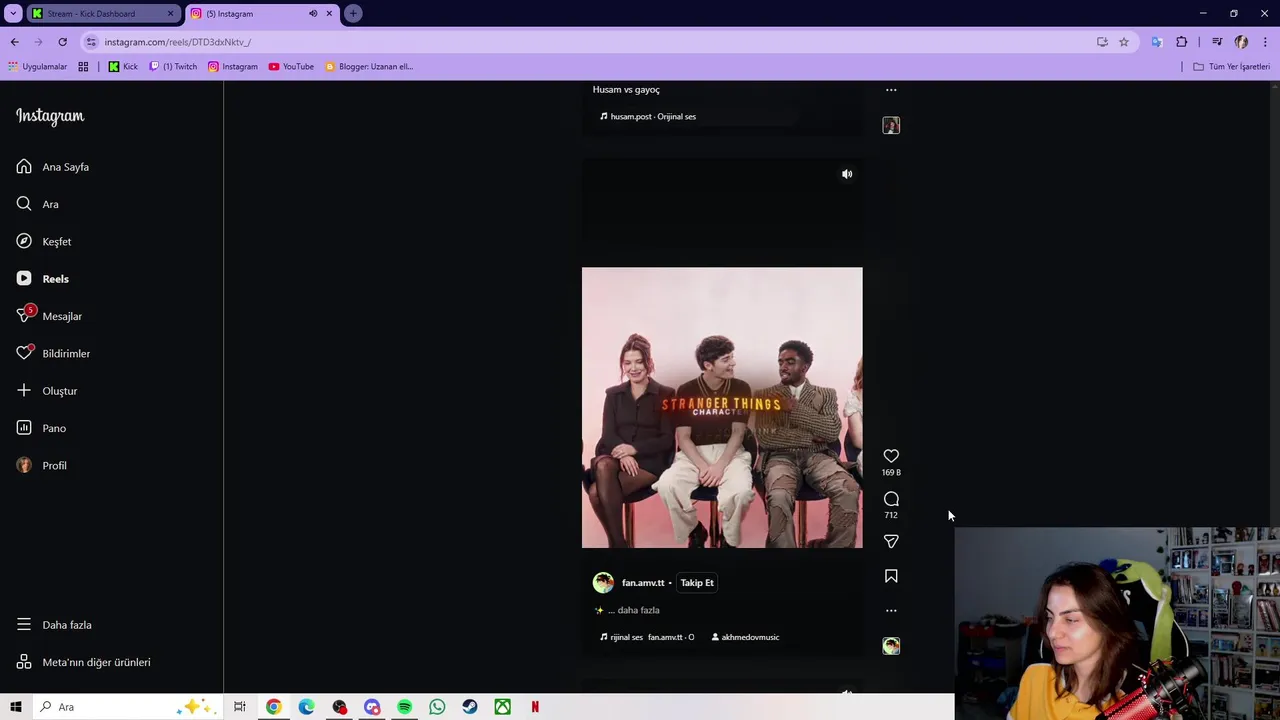
Task: Open Ara search in Instagram sidebar
Action: coord(38,204)
